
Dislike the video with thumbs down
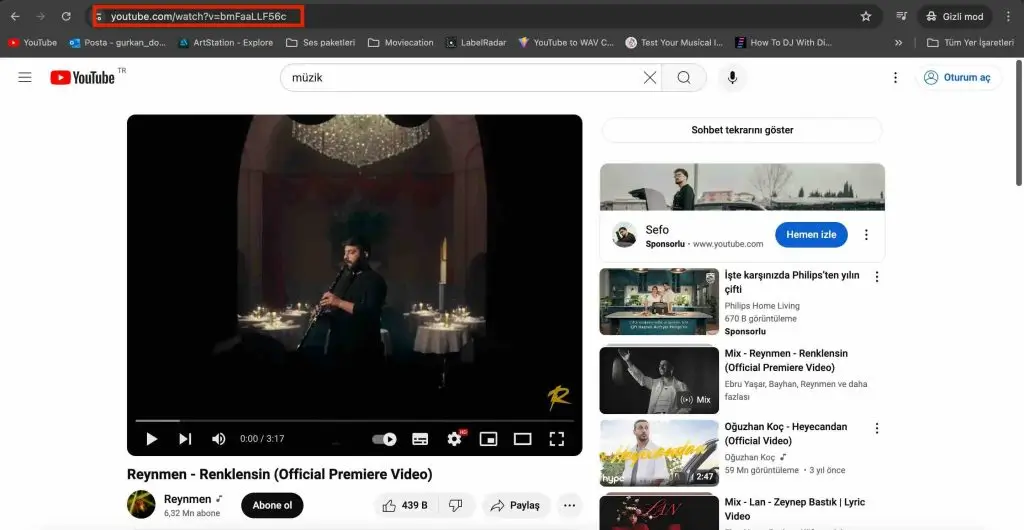455,505
